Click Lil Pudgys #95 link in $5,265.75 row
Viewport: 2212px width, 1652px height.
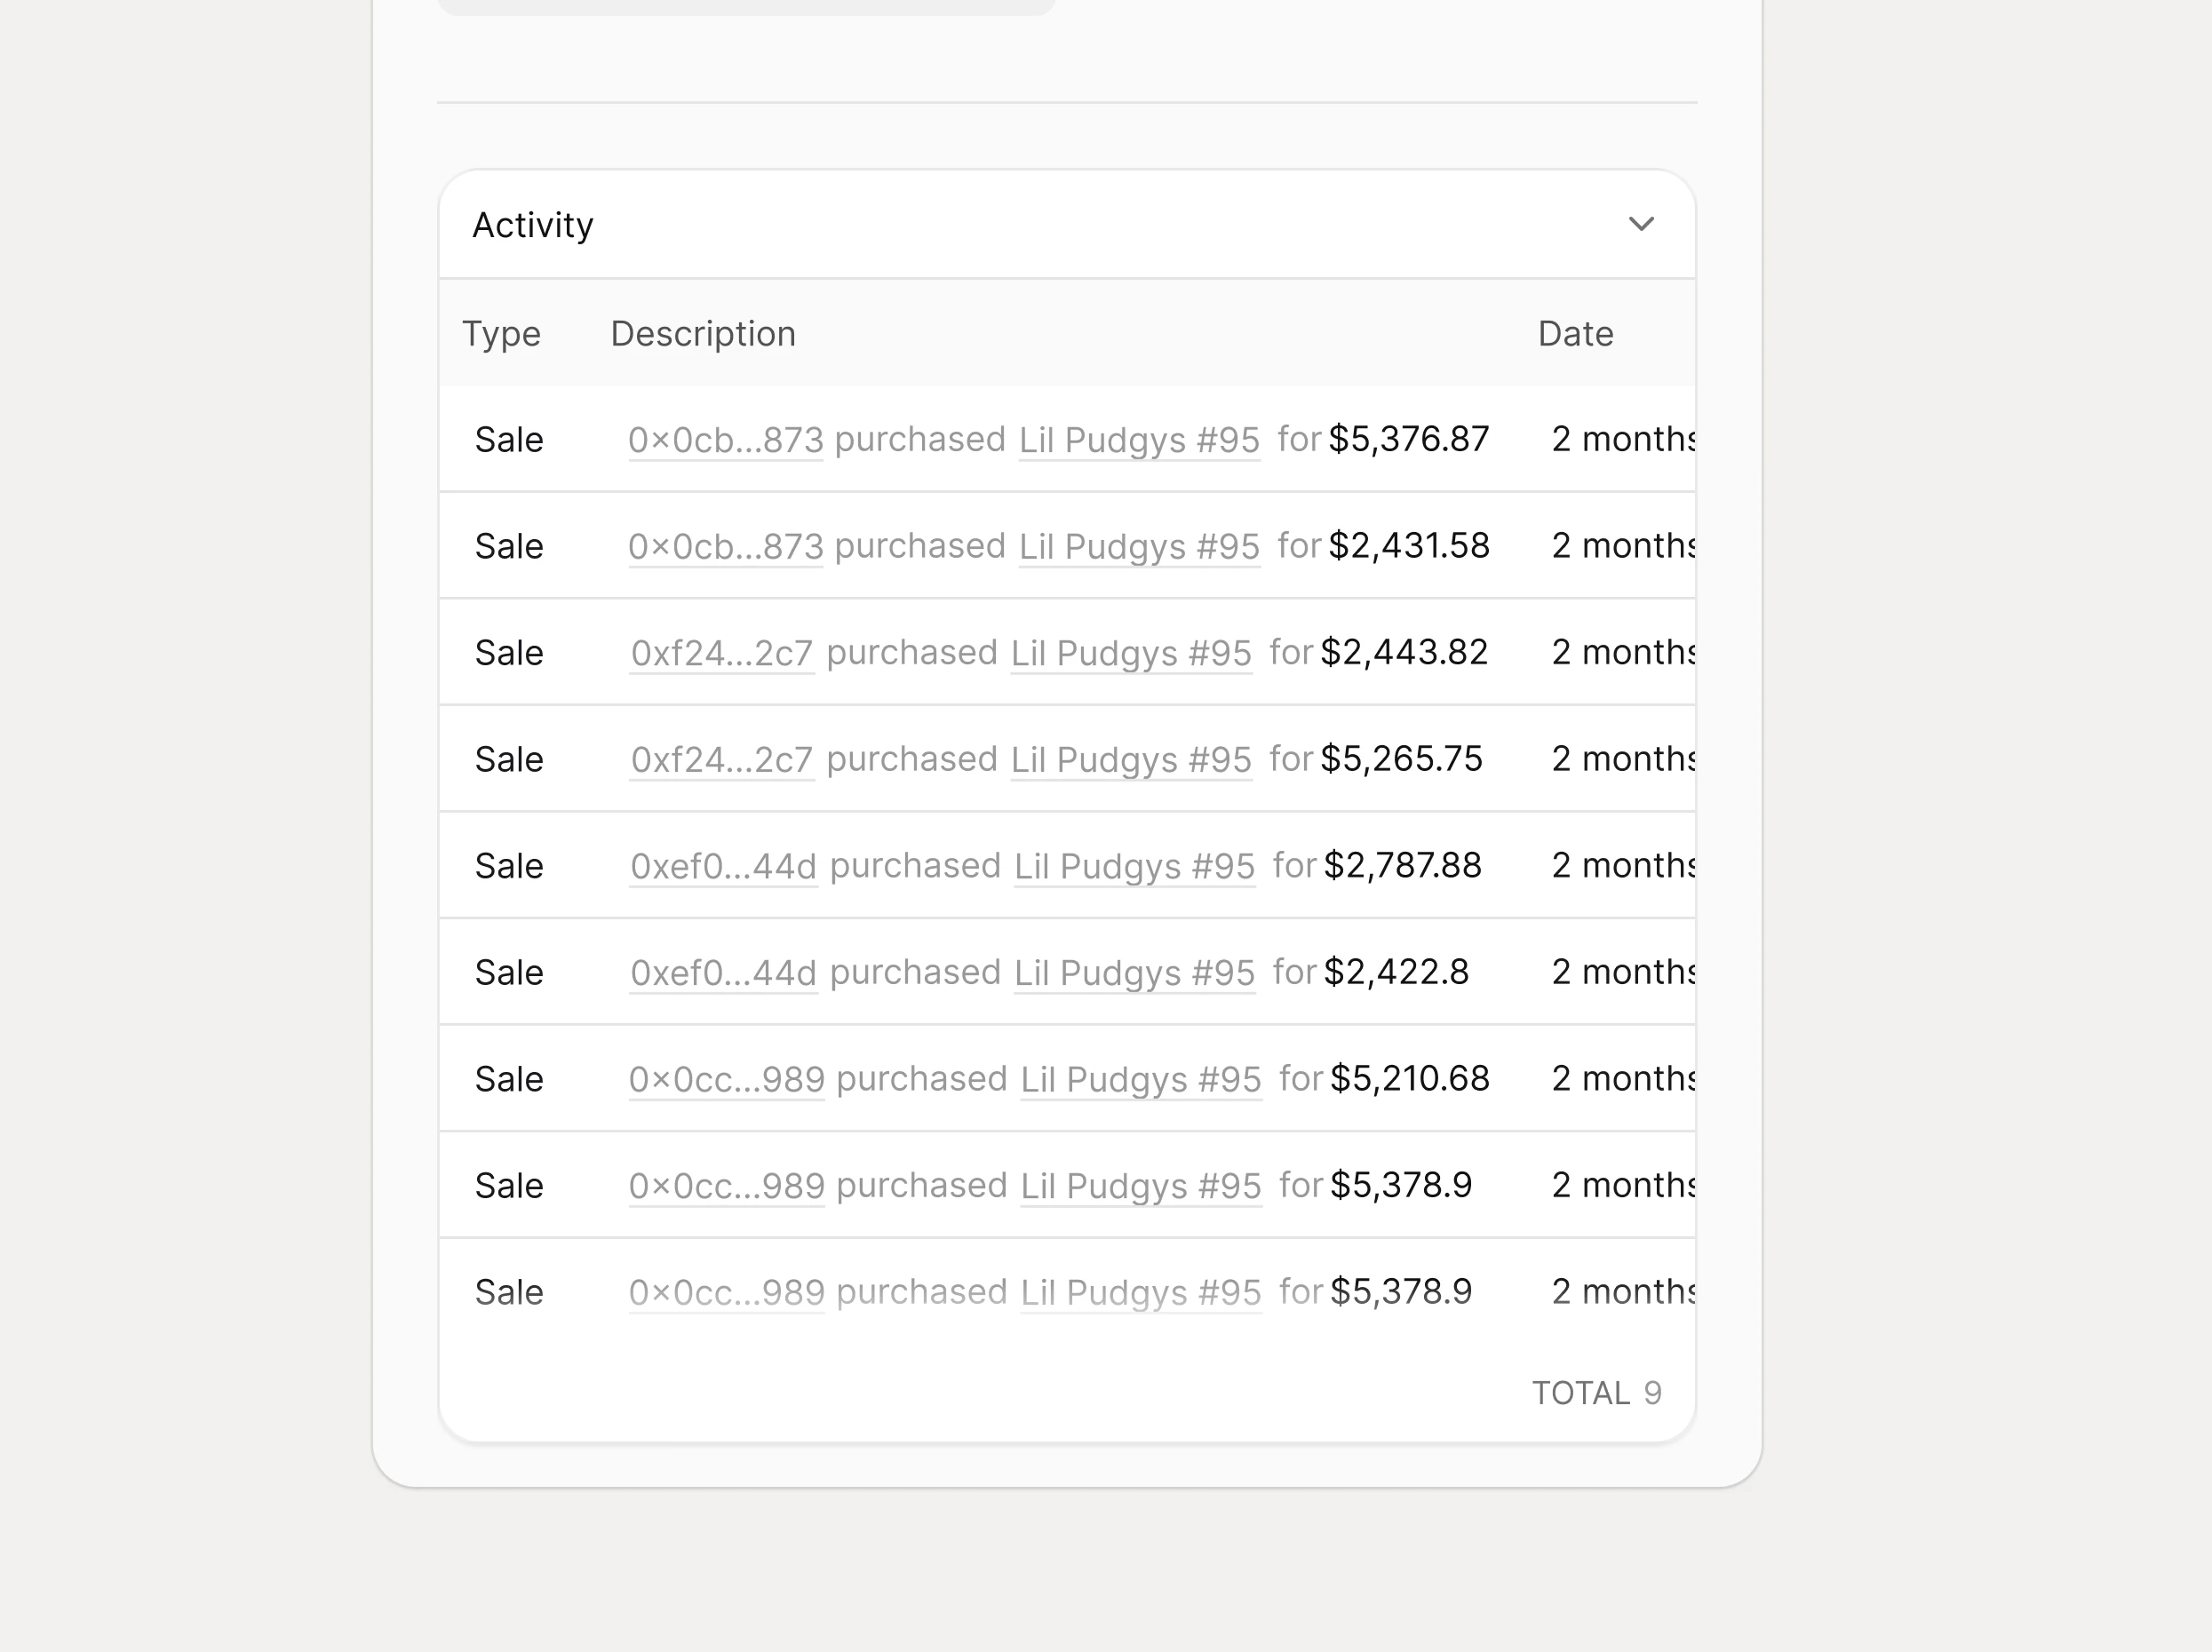[x=1131, y=760]
